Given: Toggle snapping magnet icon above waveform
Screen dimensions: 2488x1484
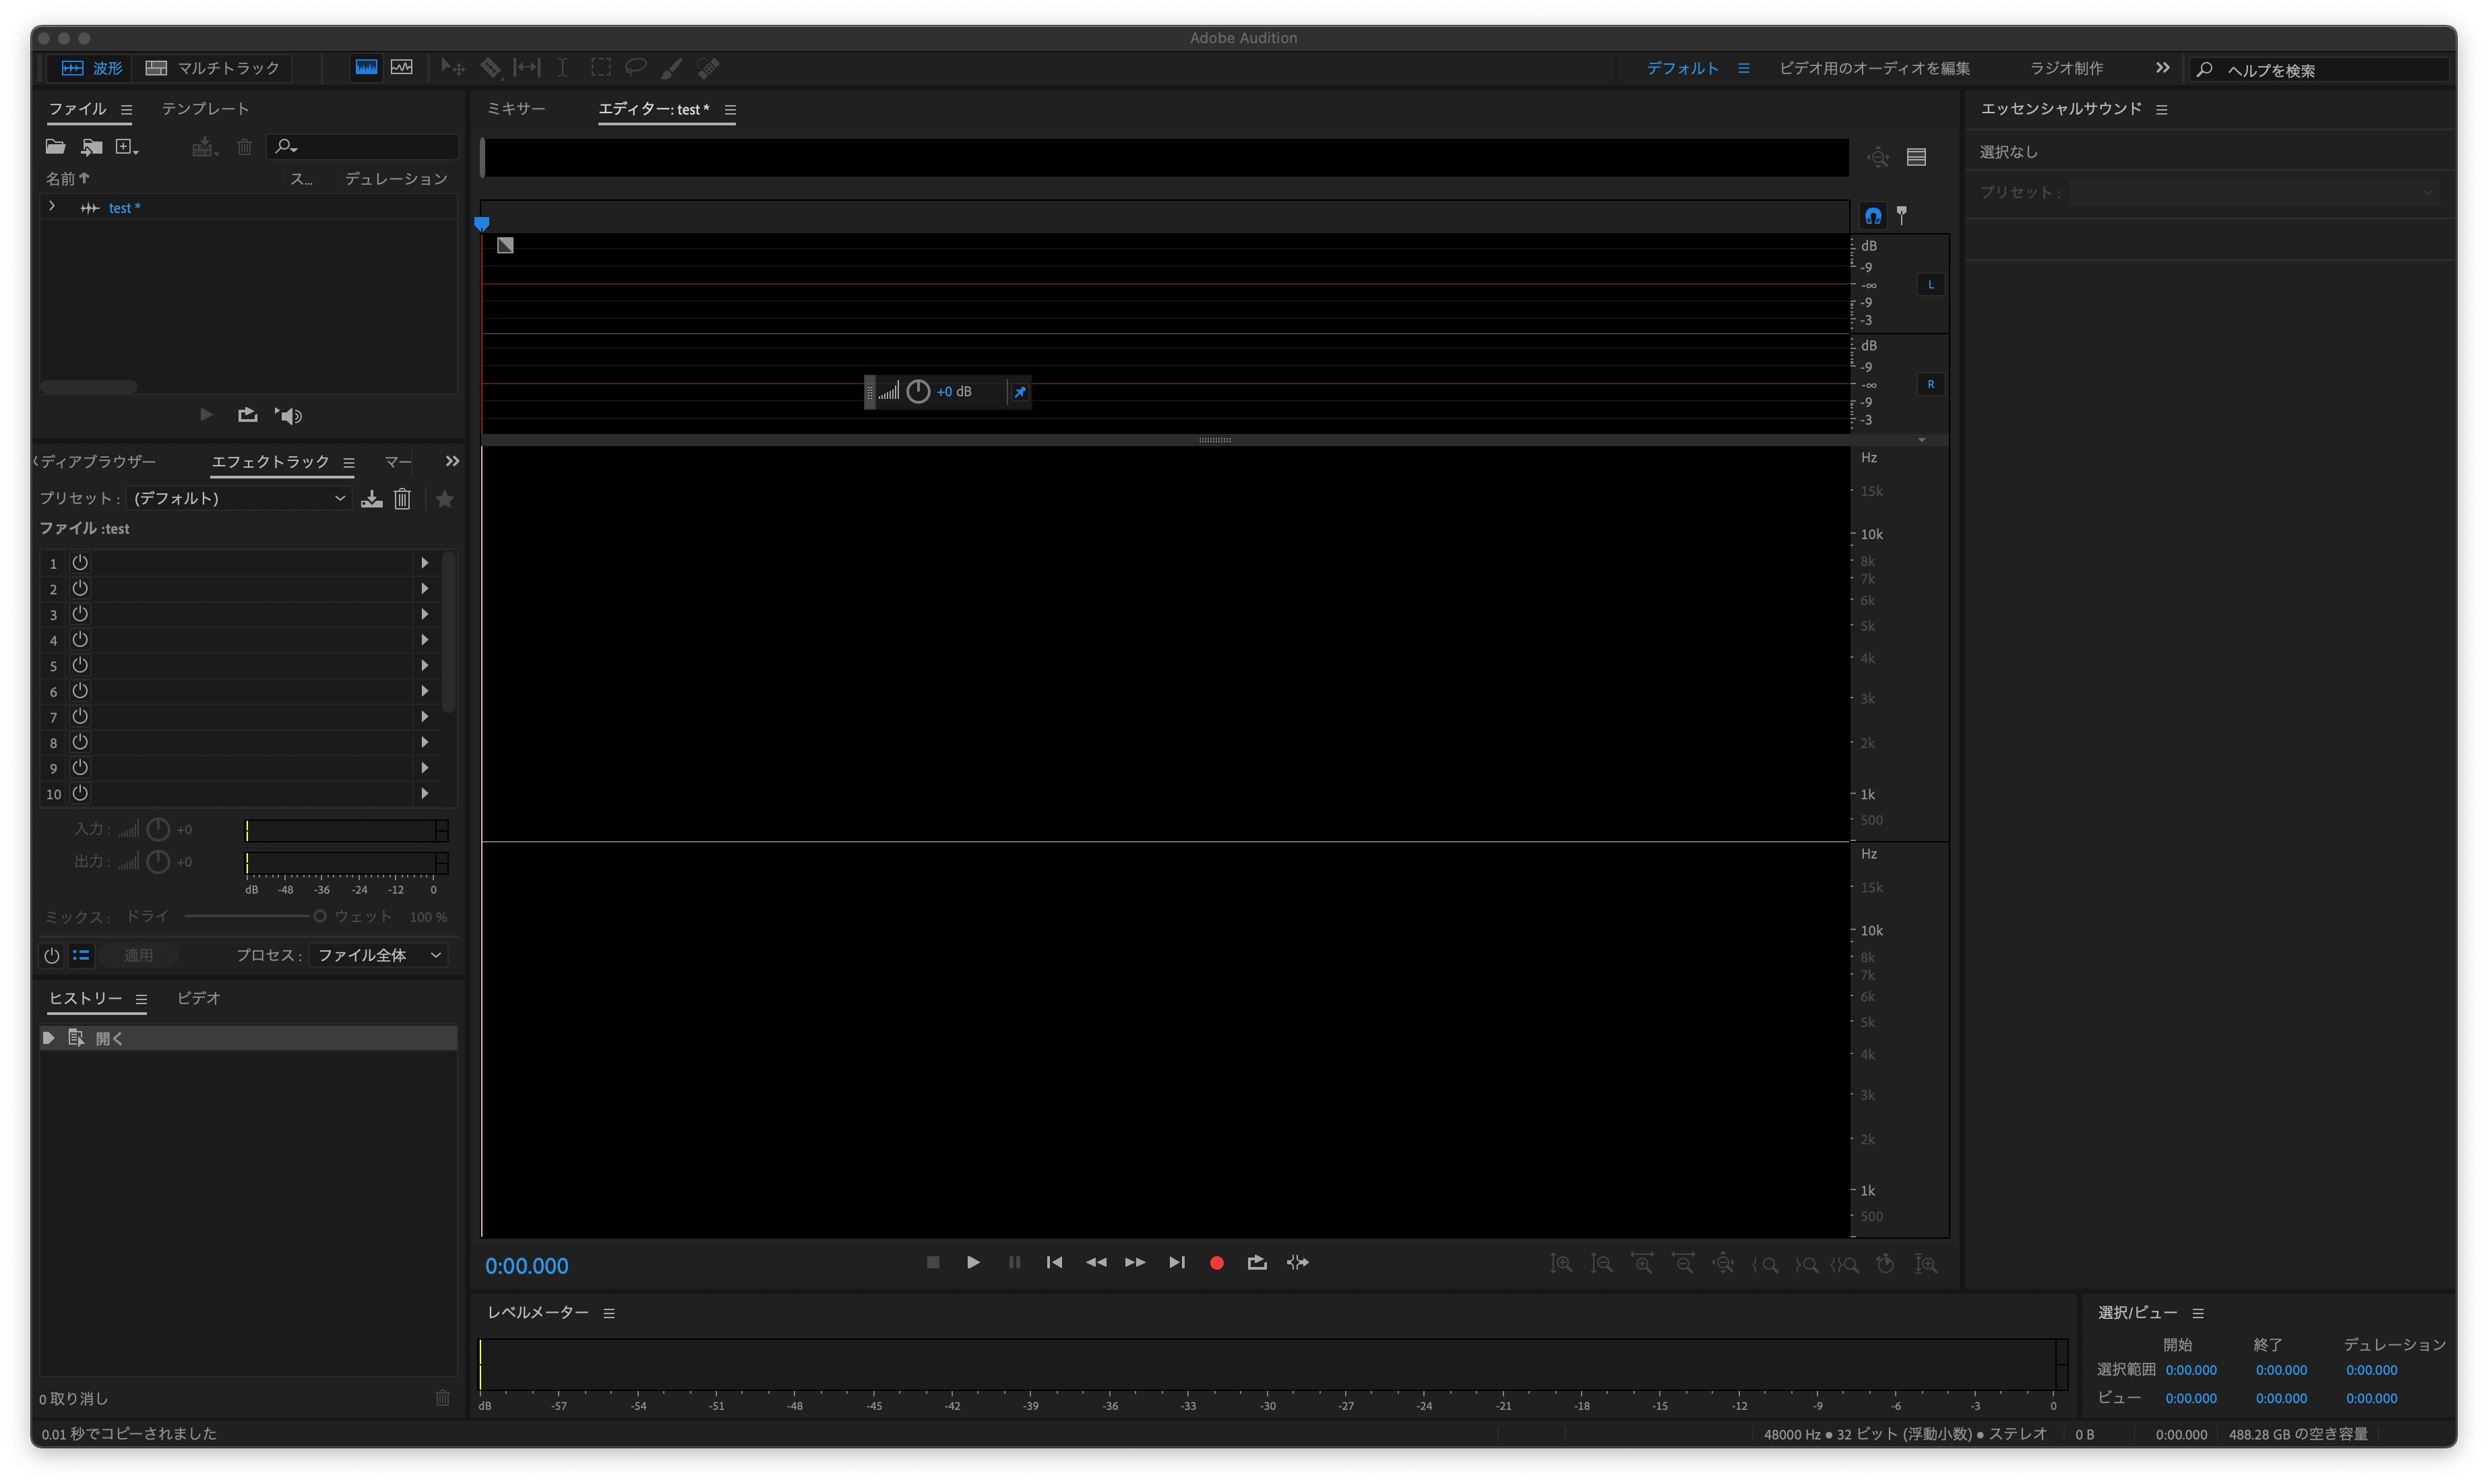Looking at the screenshot, I should click(1873, 215).
